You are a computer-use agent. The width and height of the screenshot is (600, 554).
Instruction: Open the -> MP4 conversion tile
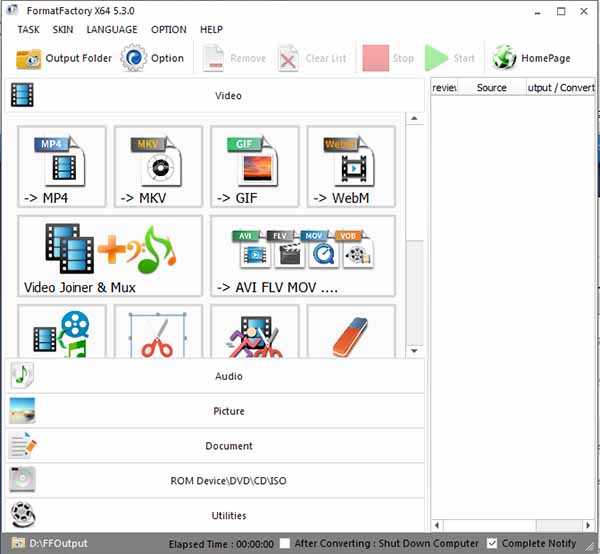62,167
